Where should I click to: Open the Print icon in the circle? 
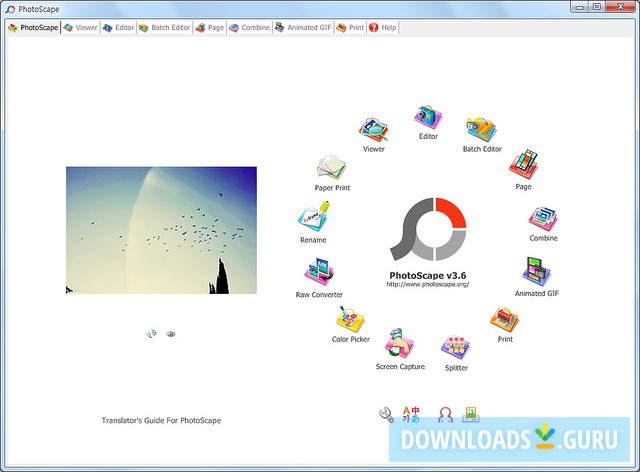(504, 320)
